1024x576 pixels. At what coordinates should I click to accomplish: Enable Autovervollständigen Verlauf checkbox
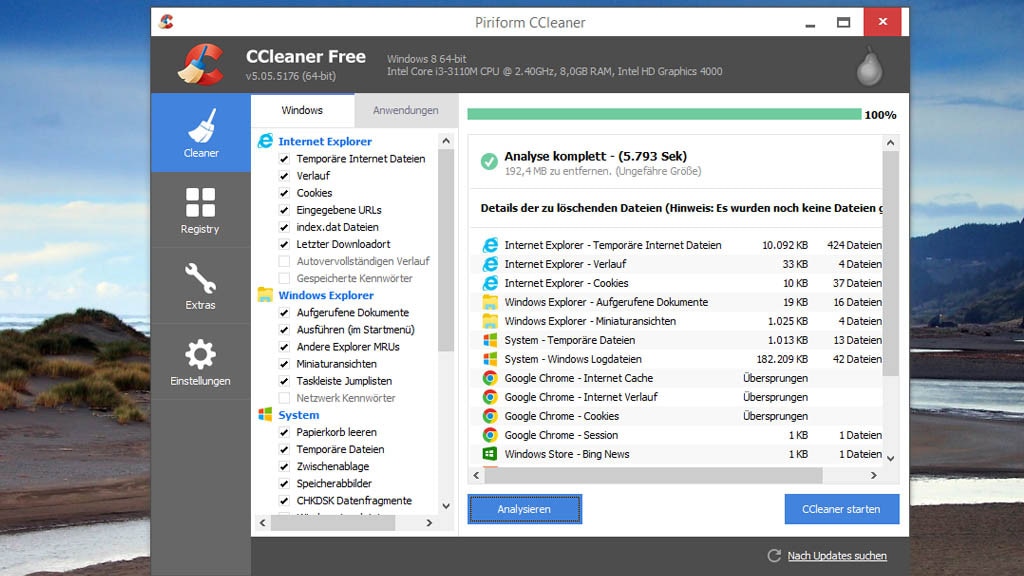click(284, 261)
